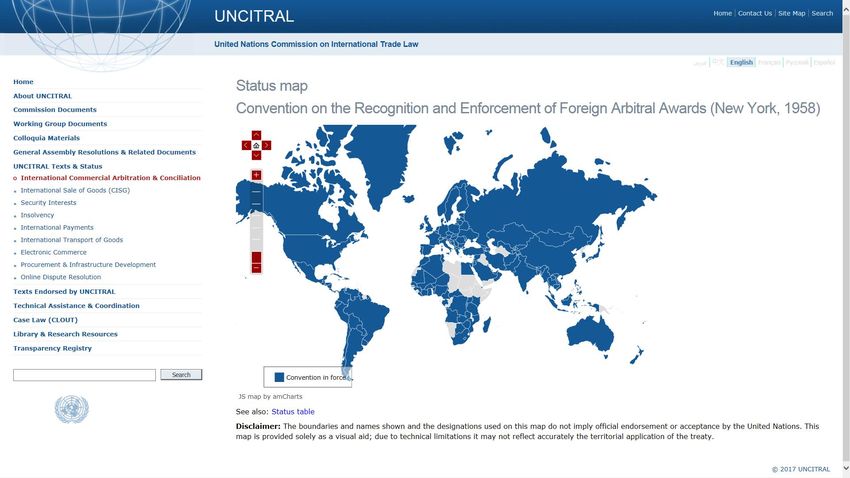
Task: Zoom in on the map with plus
Action: 256,175
